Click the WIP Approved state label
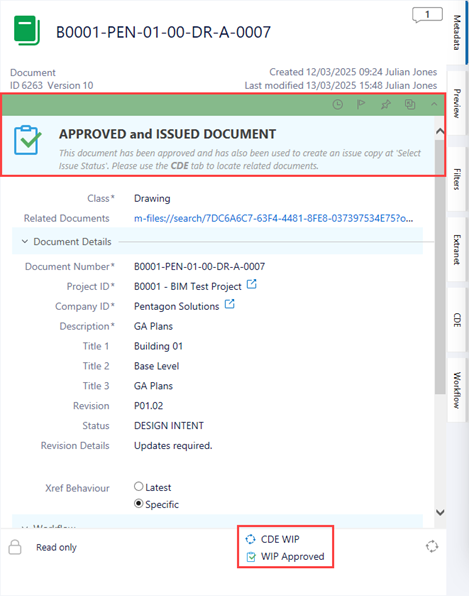This screenshot has width=469, height=596. (x=293, y=556)
